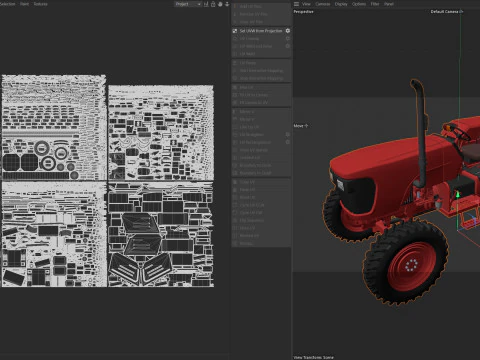The width and height of the screenshot is (480, 360).
Task: Open the viewport Panel menu
Action: (x=389, y=4)
